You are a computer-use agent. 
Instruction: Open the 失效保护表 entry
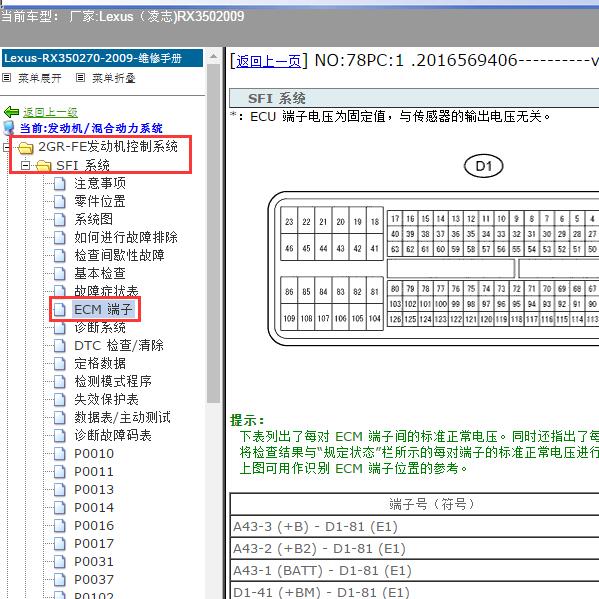[x=106, y=399]
